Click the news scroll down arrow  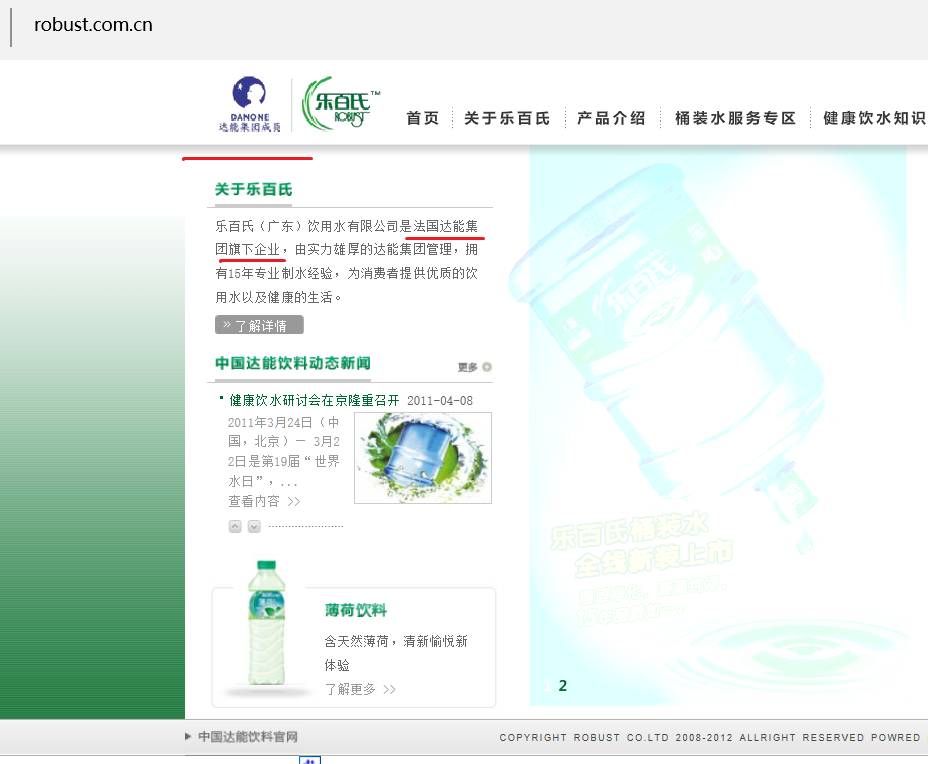click(x=254, y=526)
